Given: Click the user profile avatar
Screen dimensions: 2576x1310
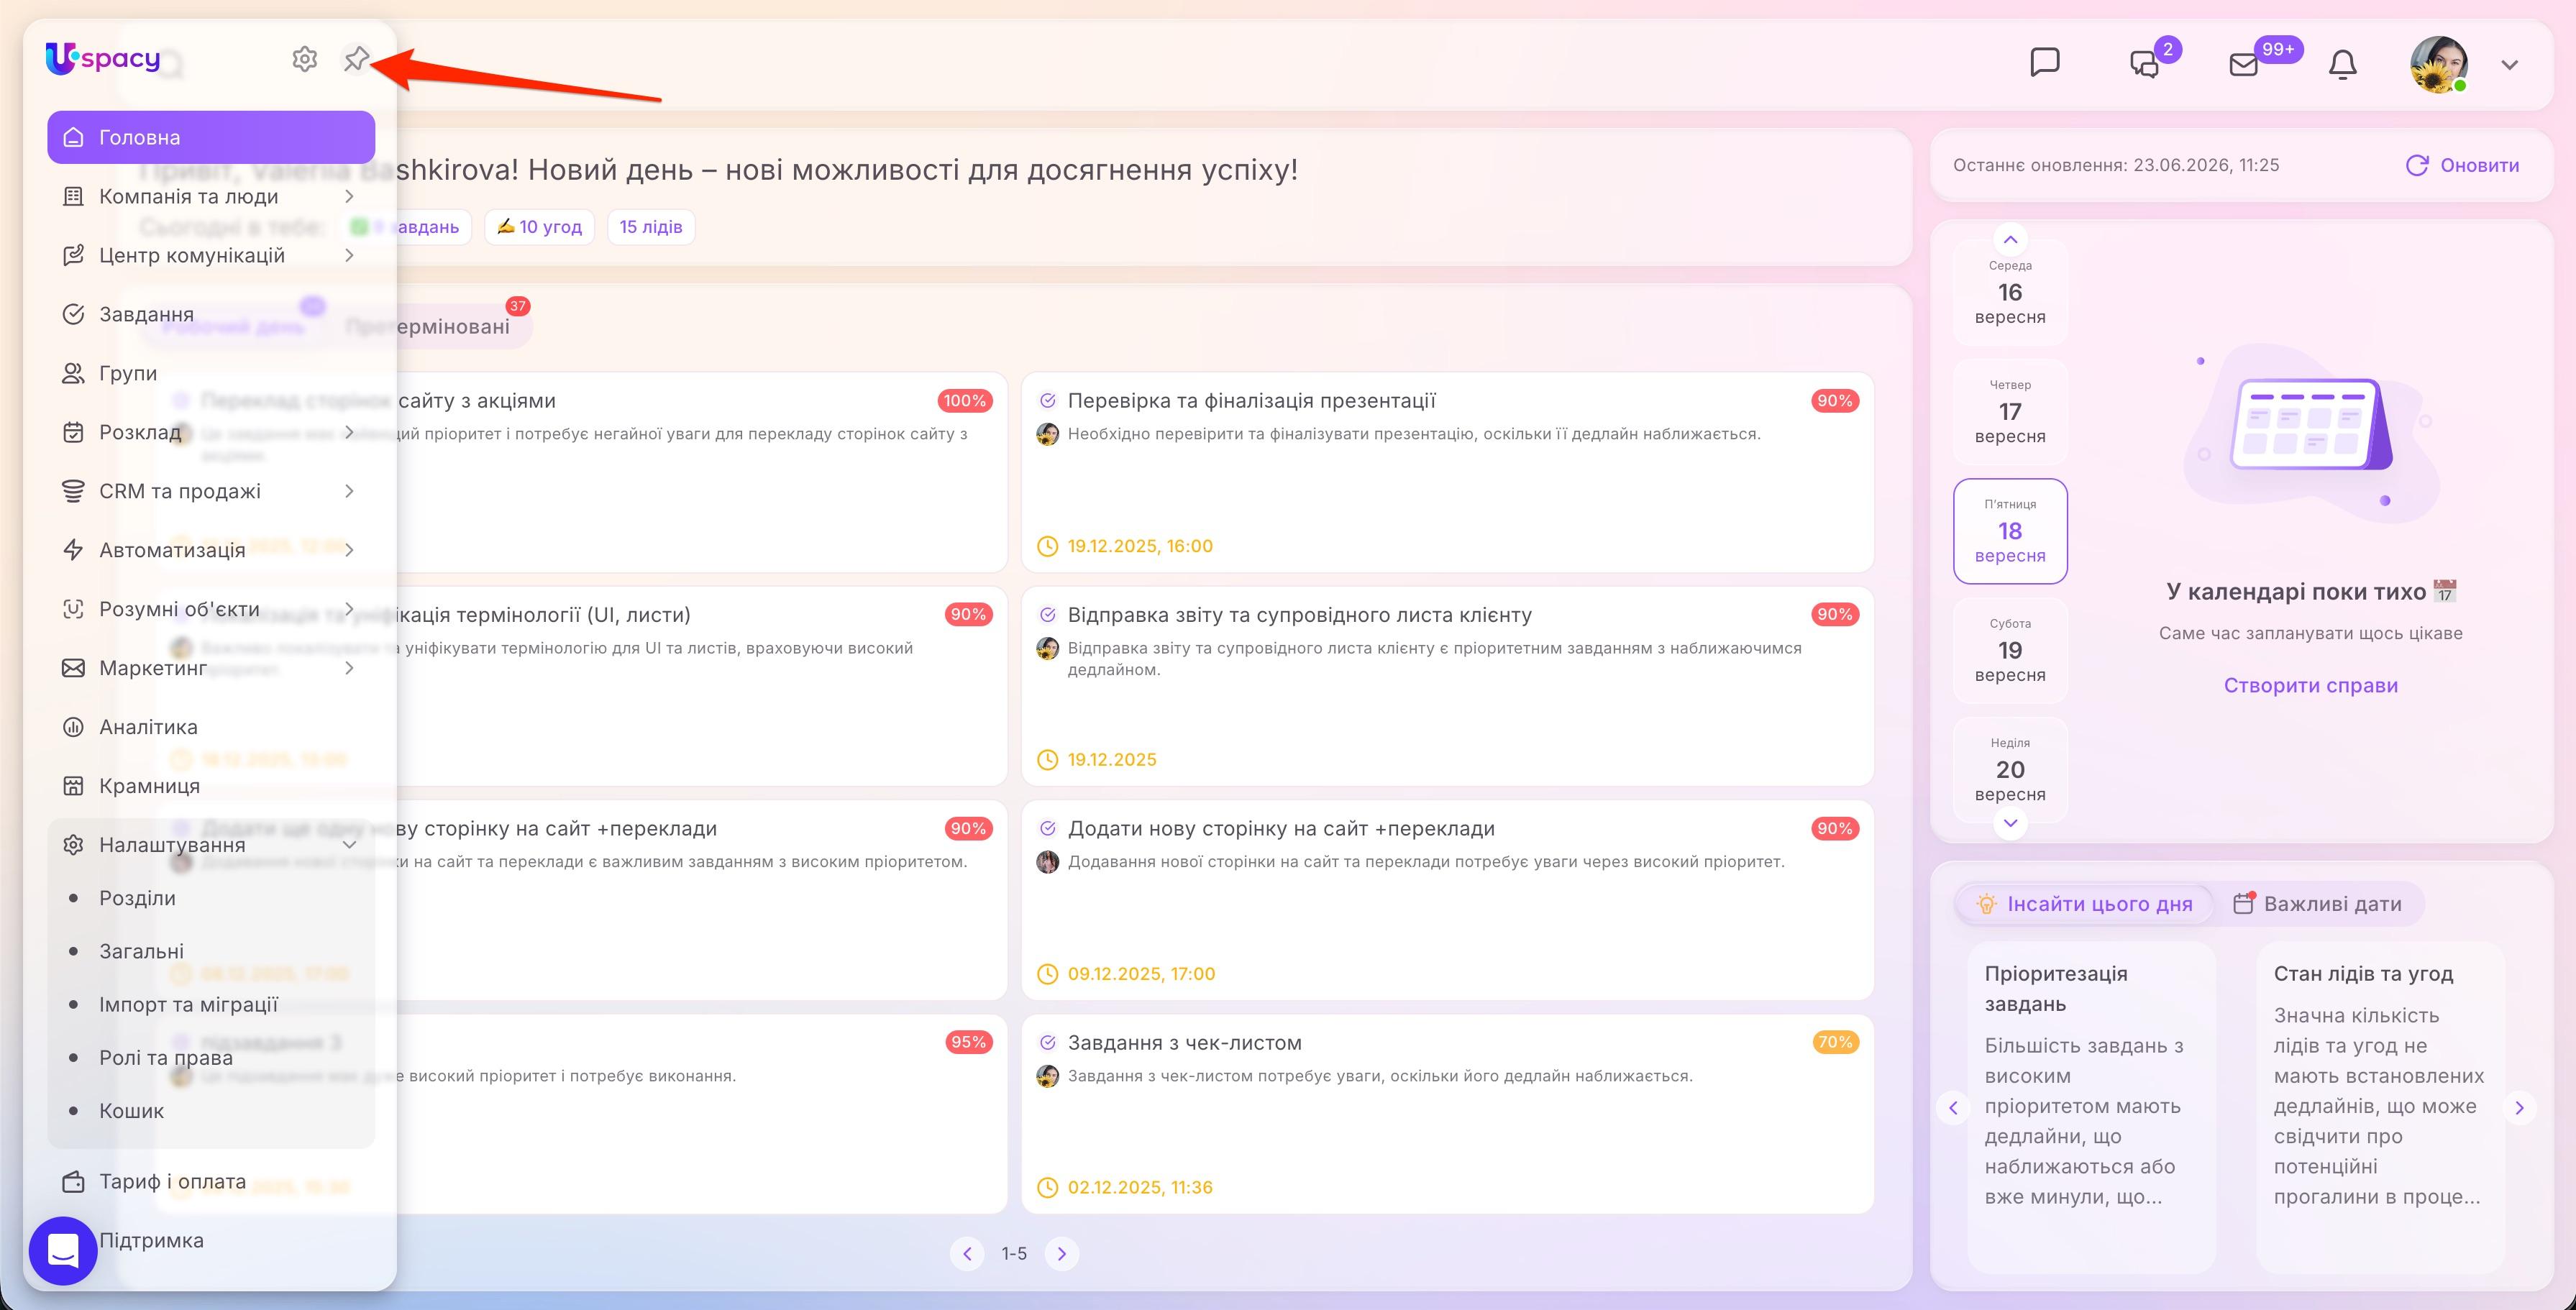Looking at the screenshot, I should pos(2439,64).
